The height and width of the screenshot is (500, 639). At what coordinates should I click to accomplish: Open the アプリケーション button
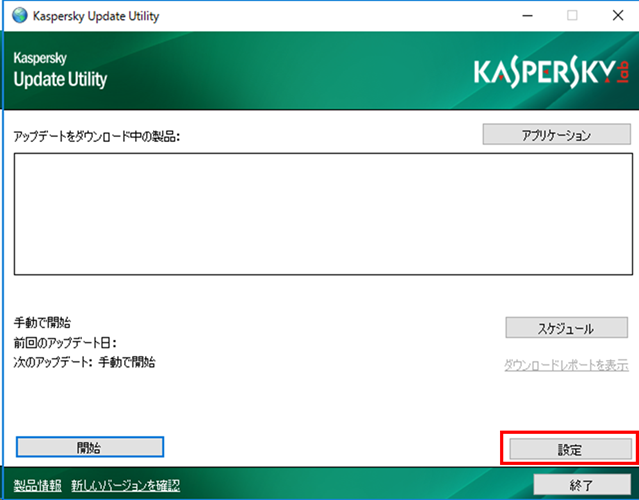556,134
